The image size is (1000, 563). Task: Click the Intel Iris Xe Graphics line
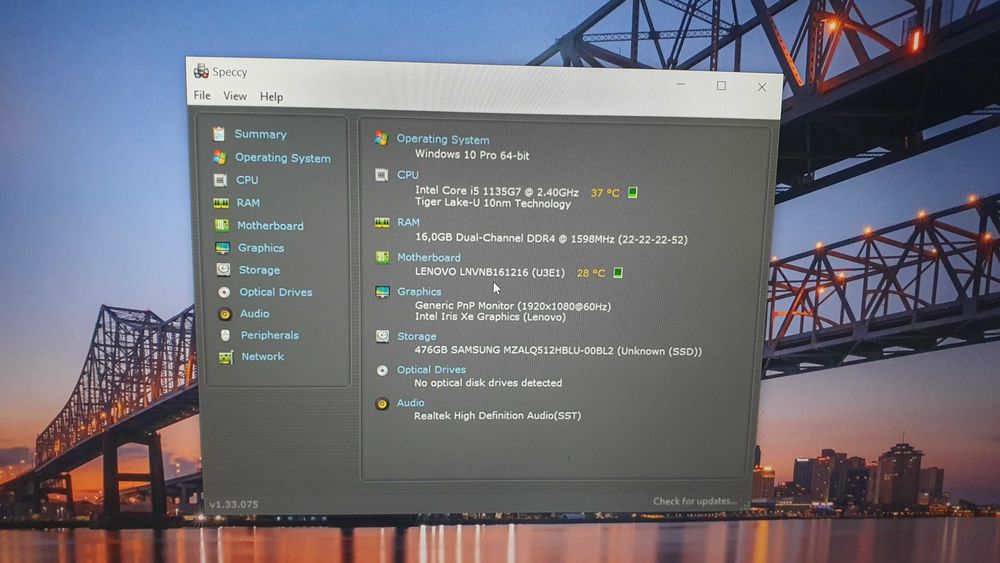coord(490,317)
